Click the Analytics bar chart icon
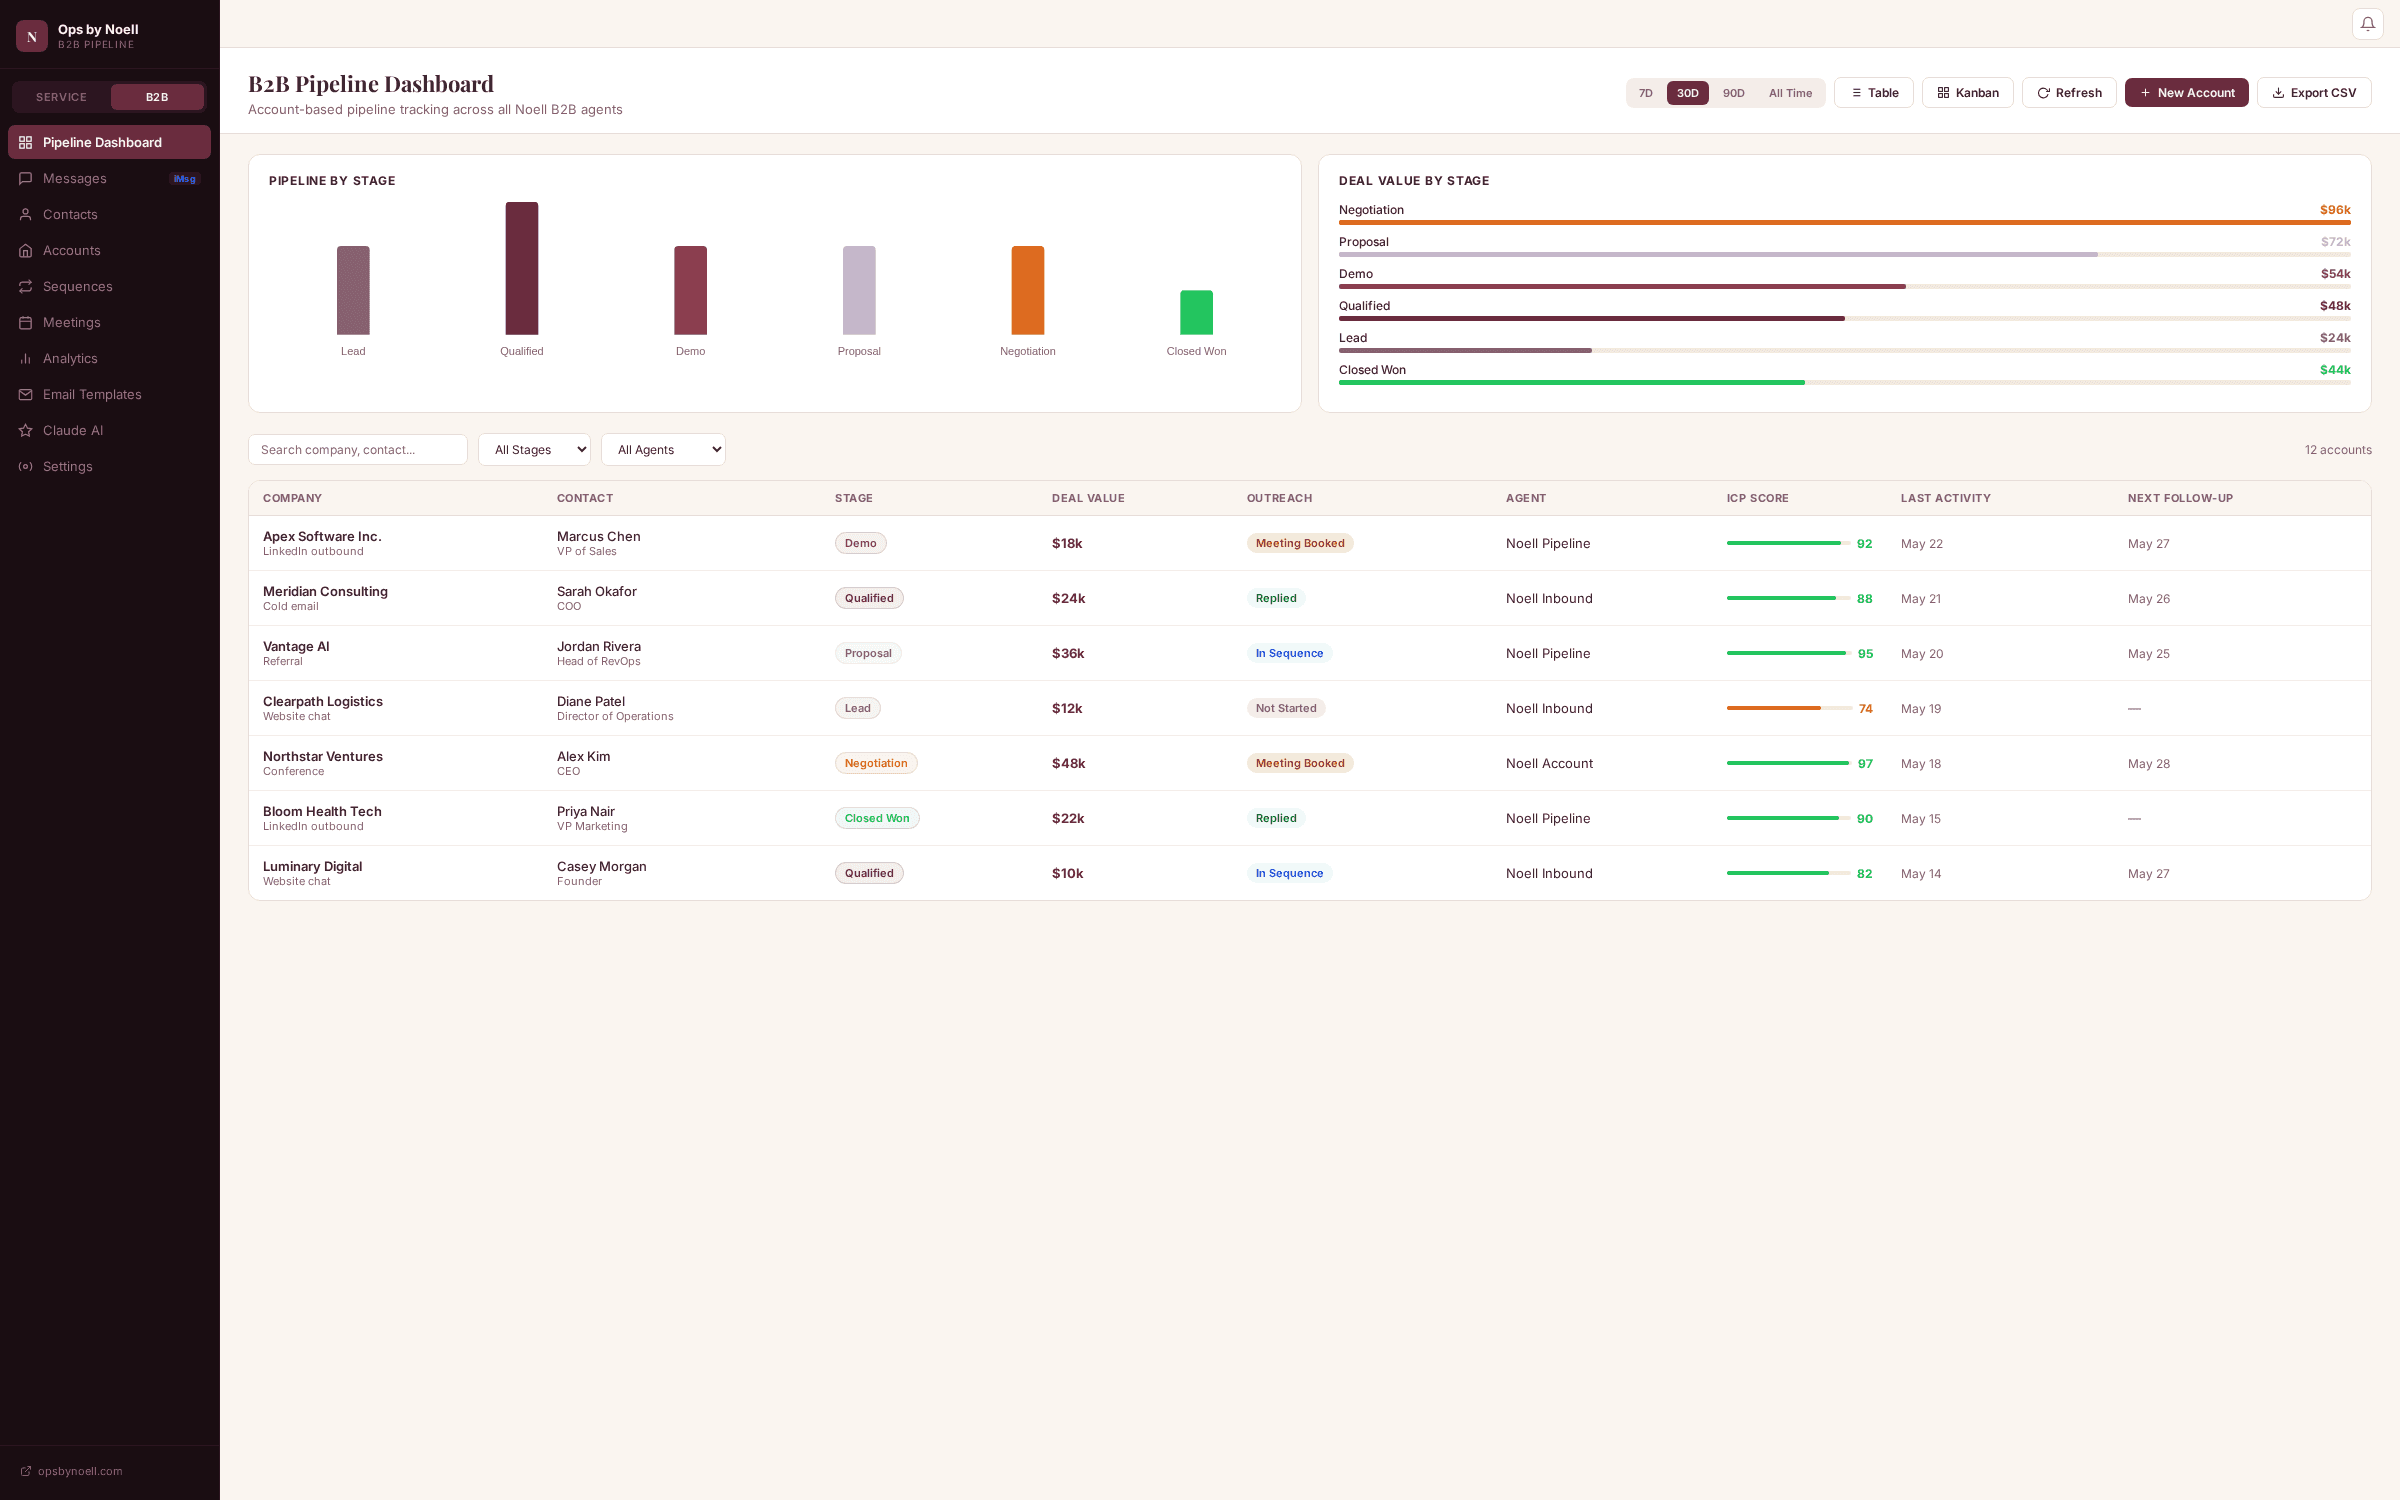Viewport: 2400px width, 1500px height. (26, 358)
